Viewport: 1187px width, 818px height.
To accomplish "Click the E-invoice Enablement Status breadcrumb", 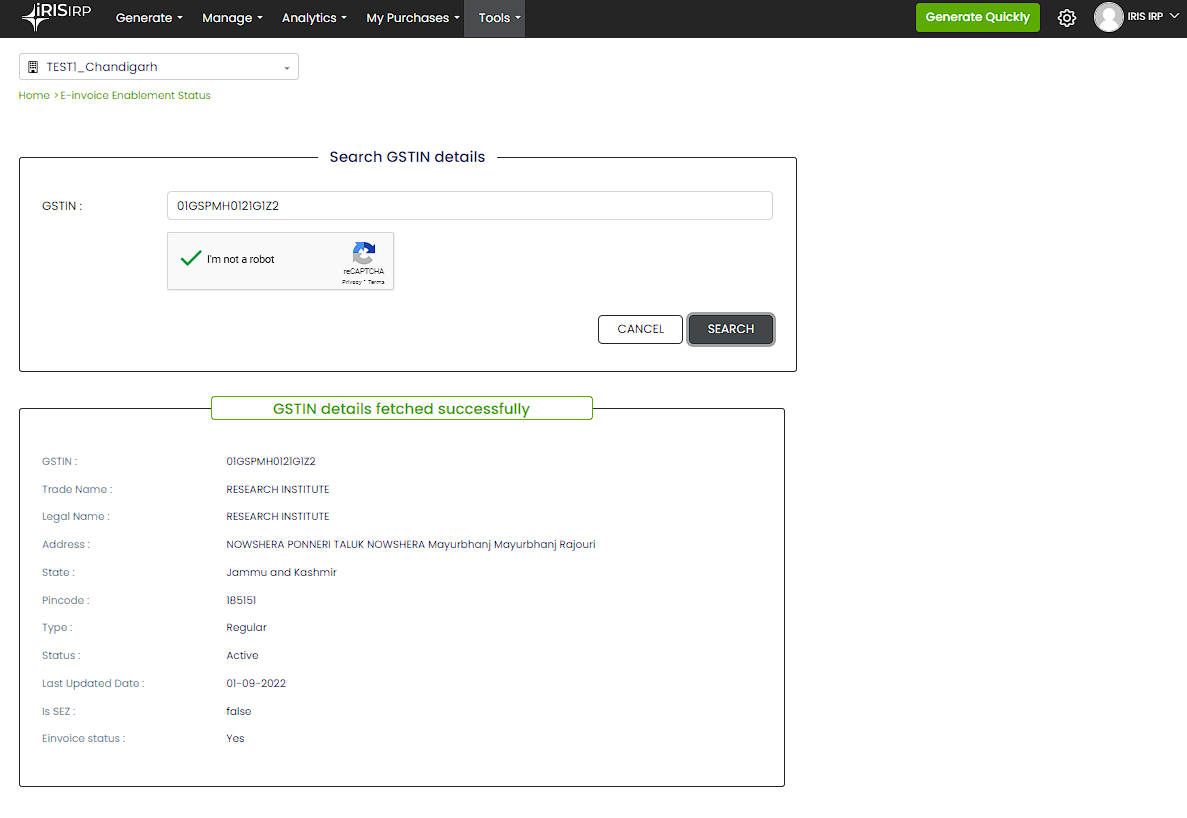I will tap(135, 96).
